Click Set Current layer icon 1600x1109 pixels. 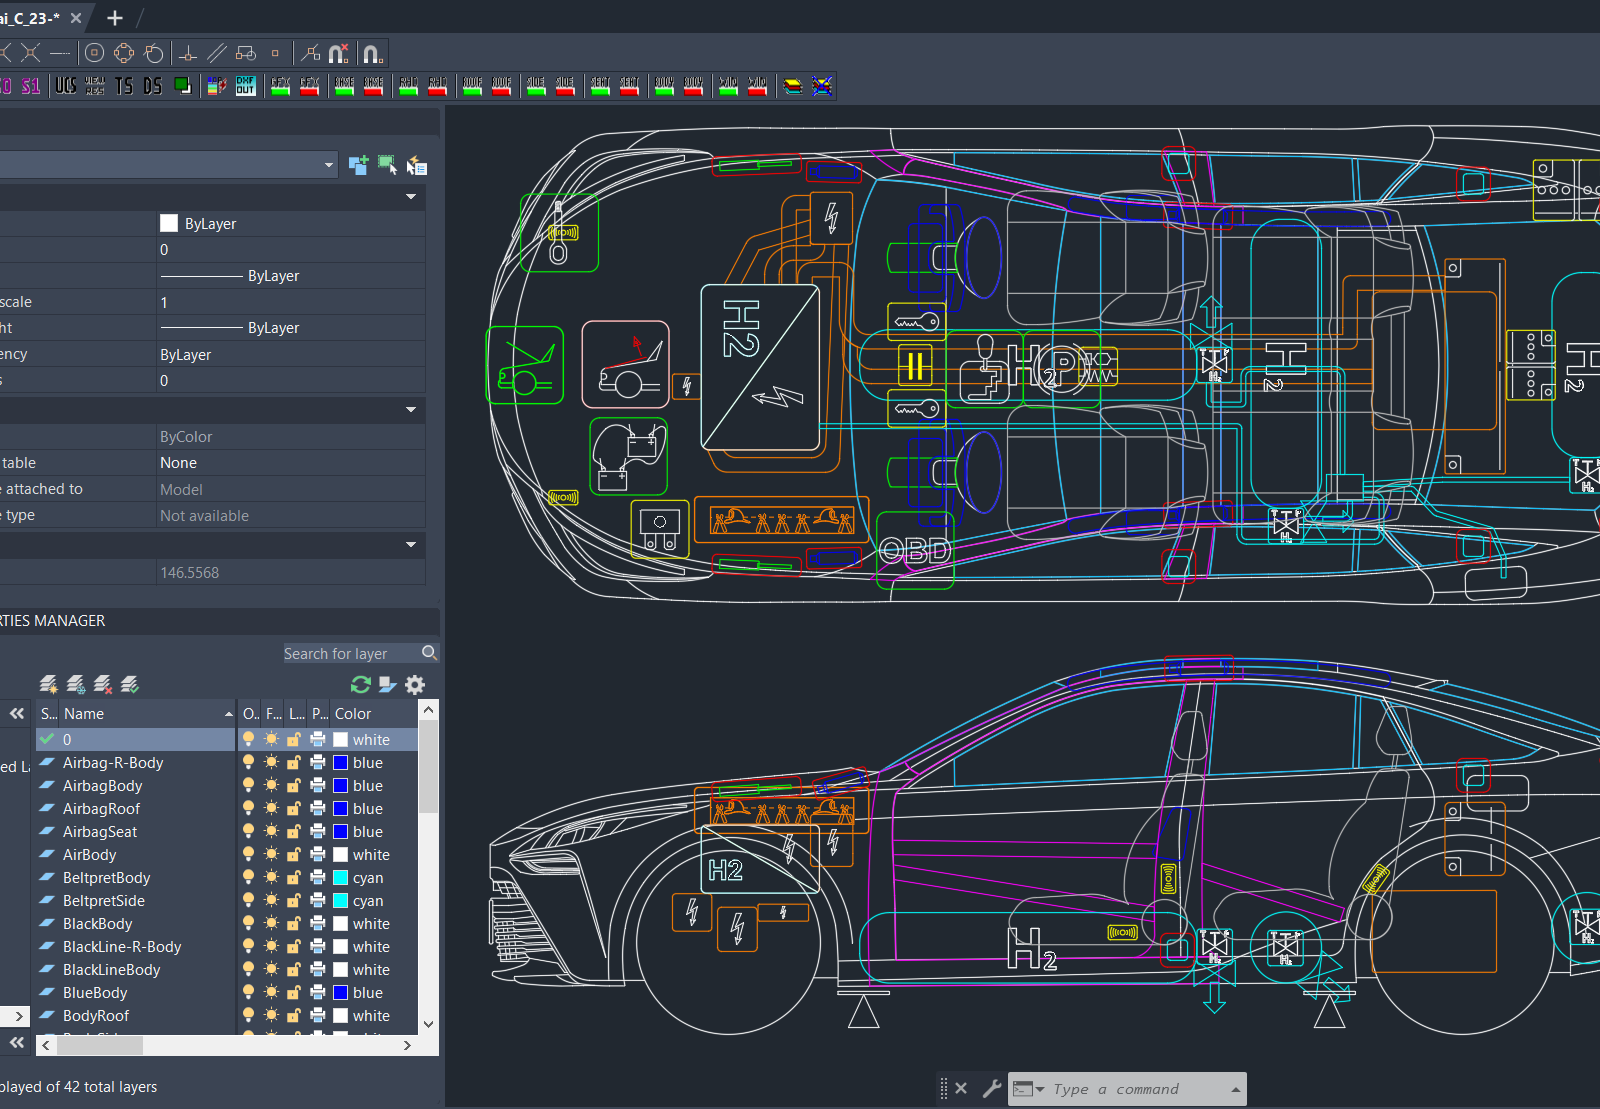pyautogui.click(x=129, y=684)
